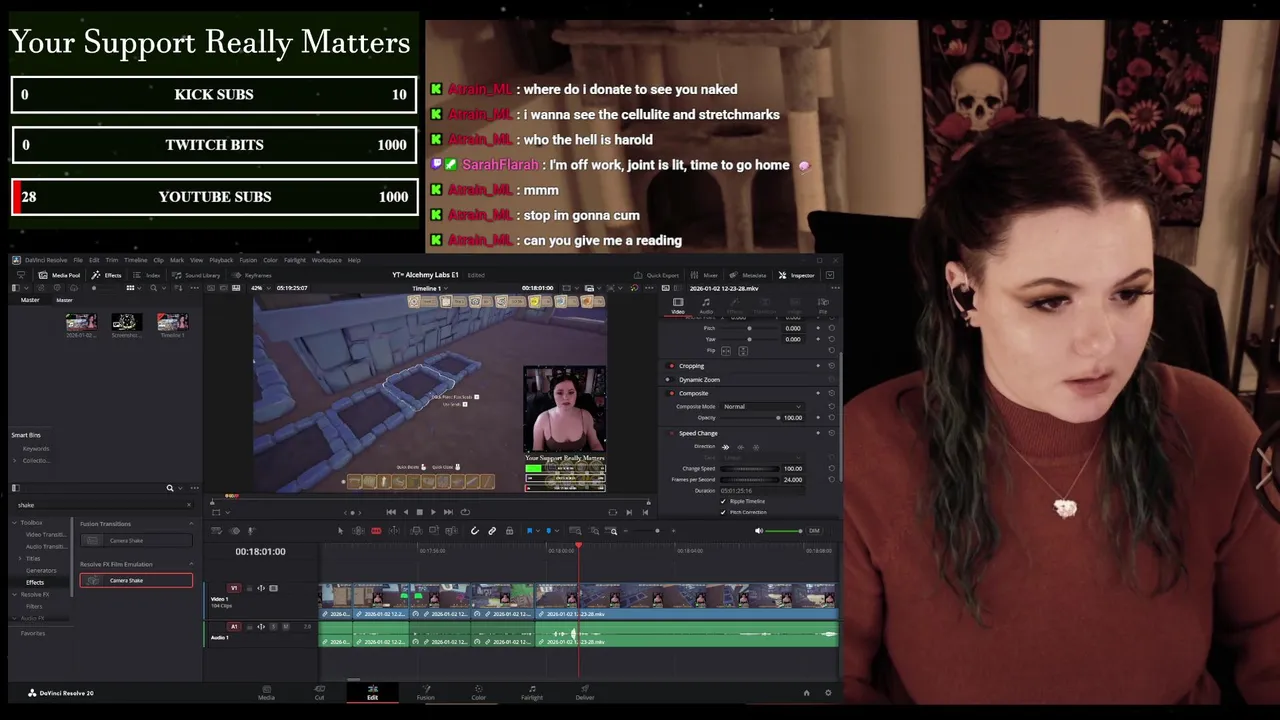Choose the selection arrow tool

(x=340, y=531)
